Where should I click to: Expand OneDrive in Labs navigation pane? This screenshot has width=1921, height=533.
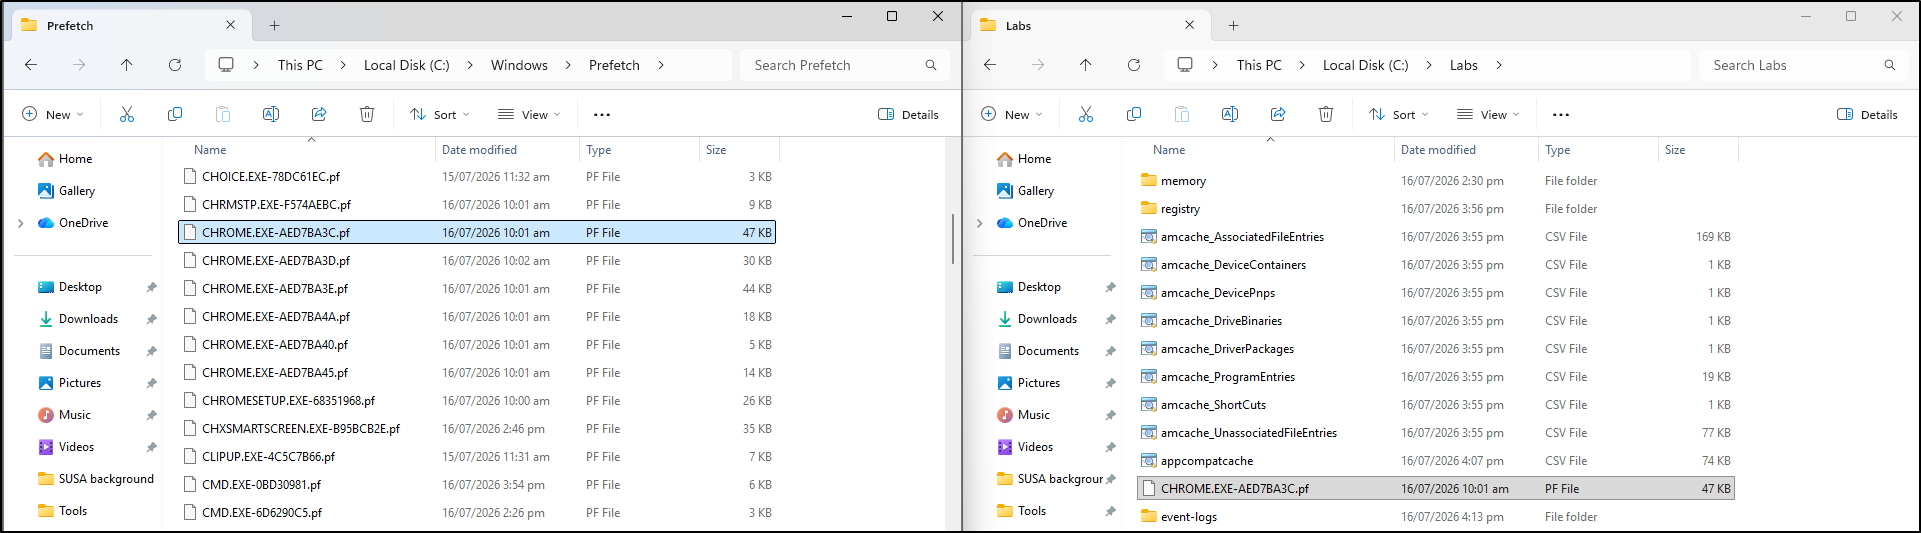click(x=980, y=223)
